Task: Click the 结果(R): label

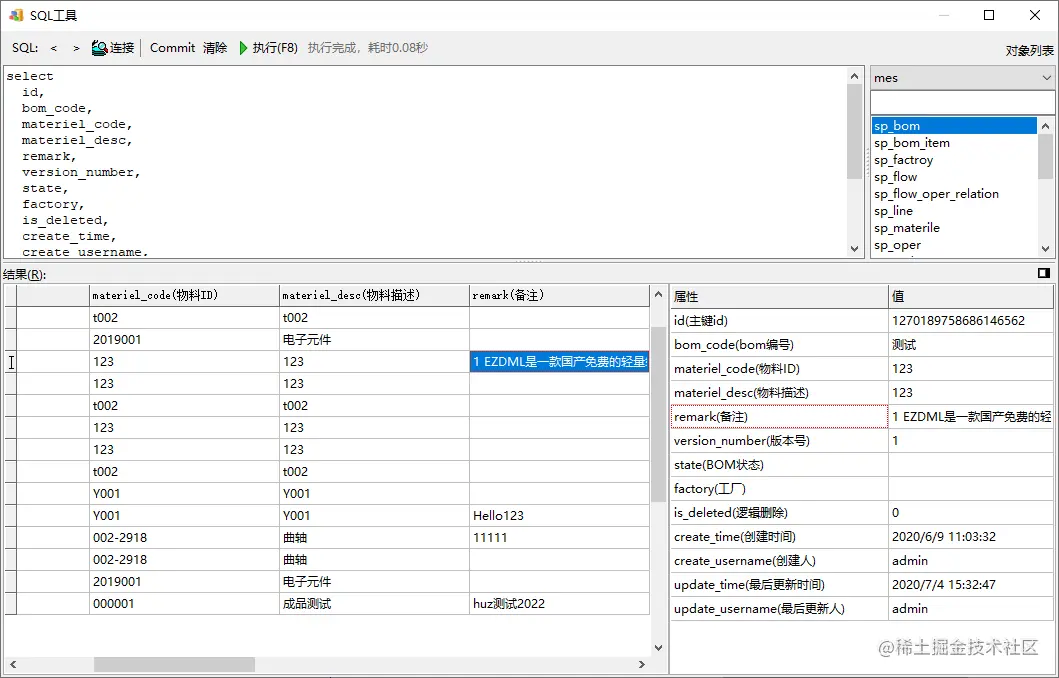Action: (x=24, y=275)
